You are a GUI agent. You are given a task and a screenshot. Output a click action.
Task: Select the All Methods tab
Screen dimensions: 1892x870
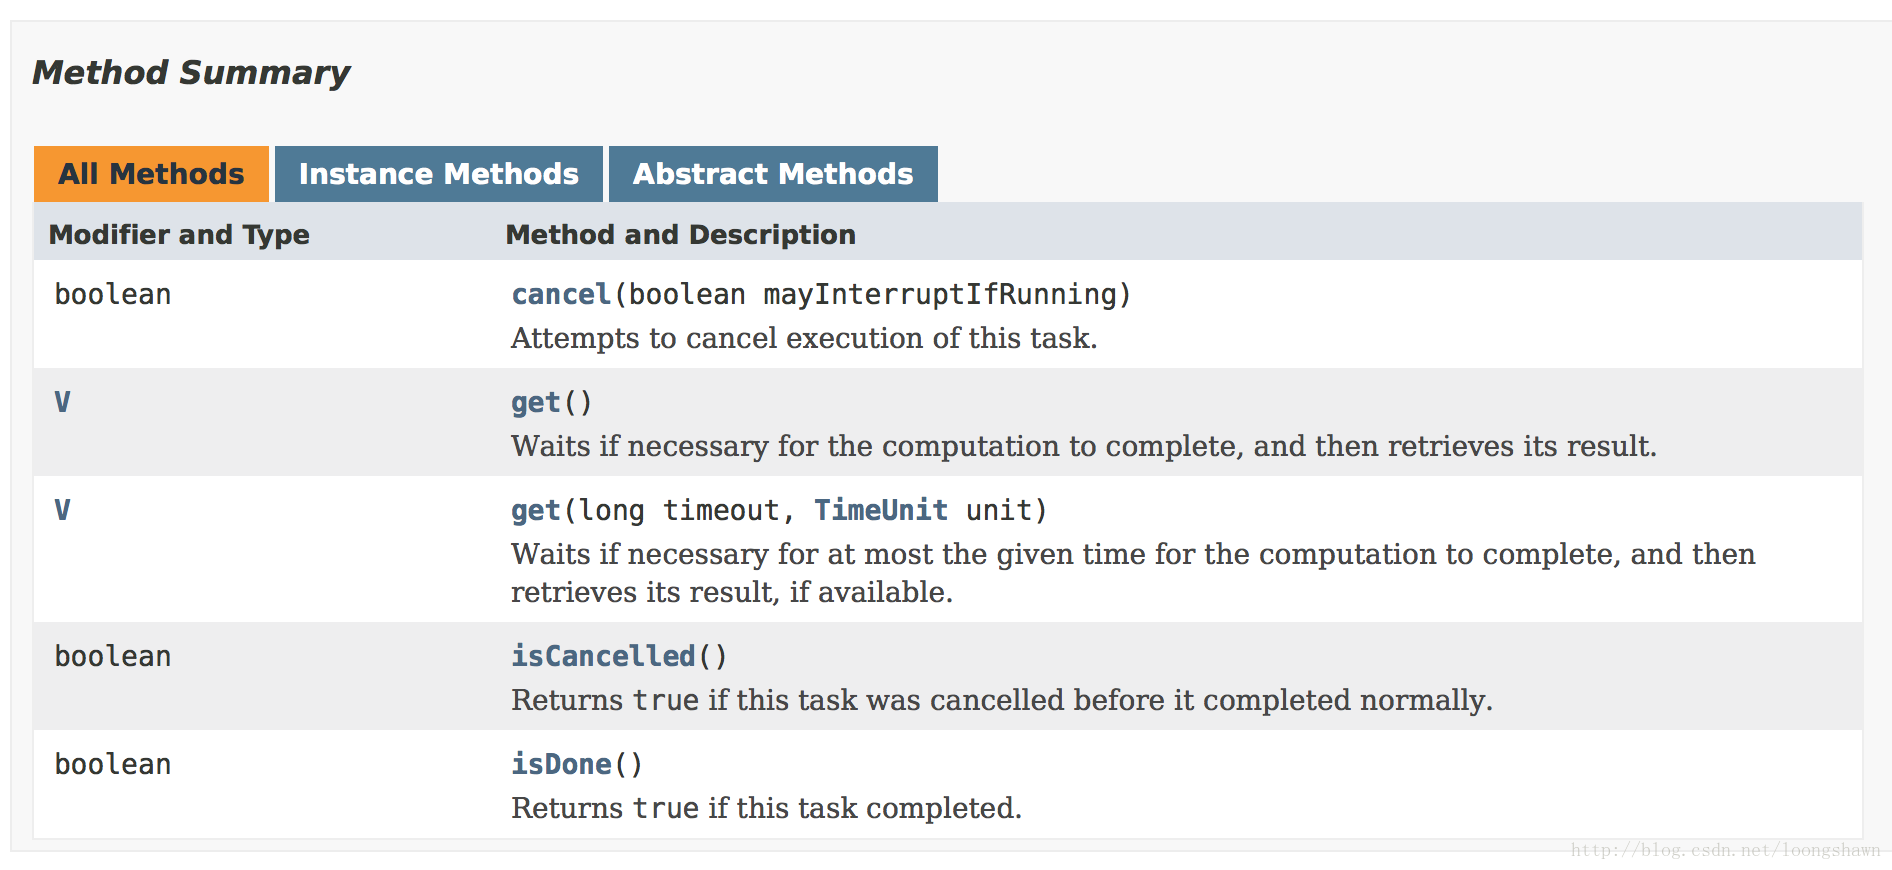(x=151, y=174)
